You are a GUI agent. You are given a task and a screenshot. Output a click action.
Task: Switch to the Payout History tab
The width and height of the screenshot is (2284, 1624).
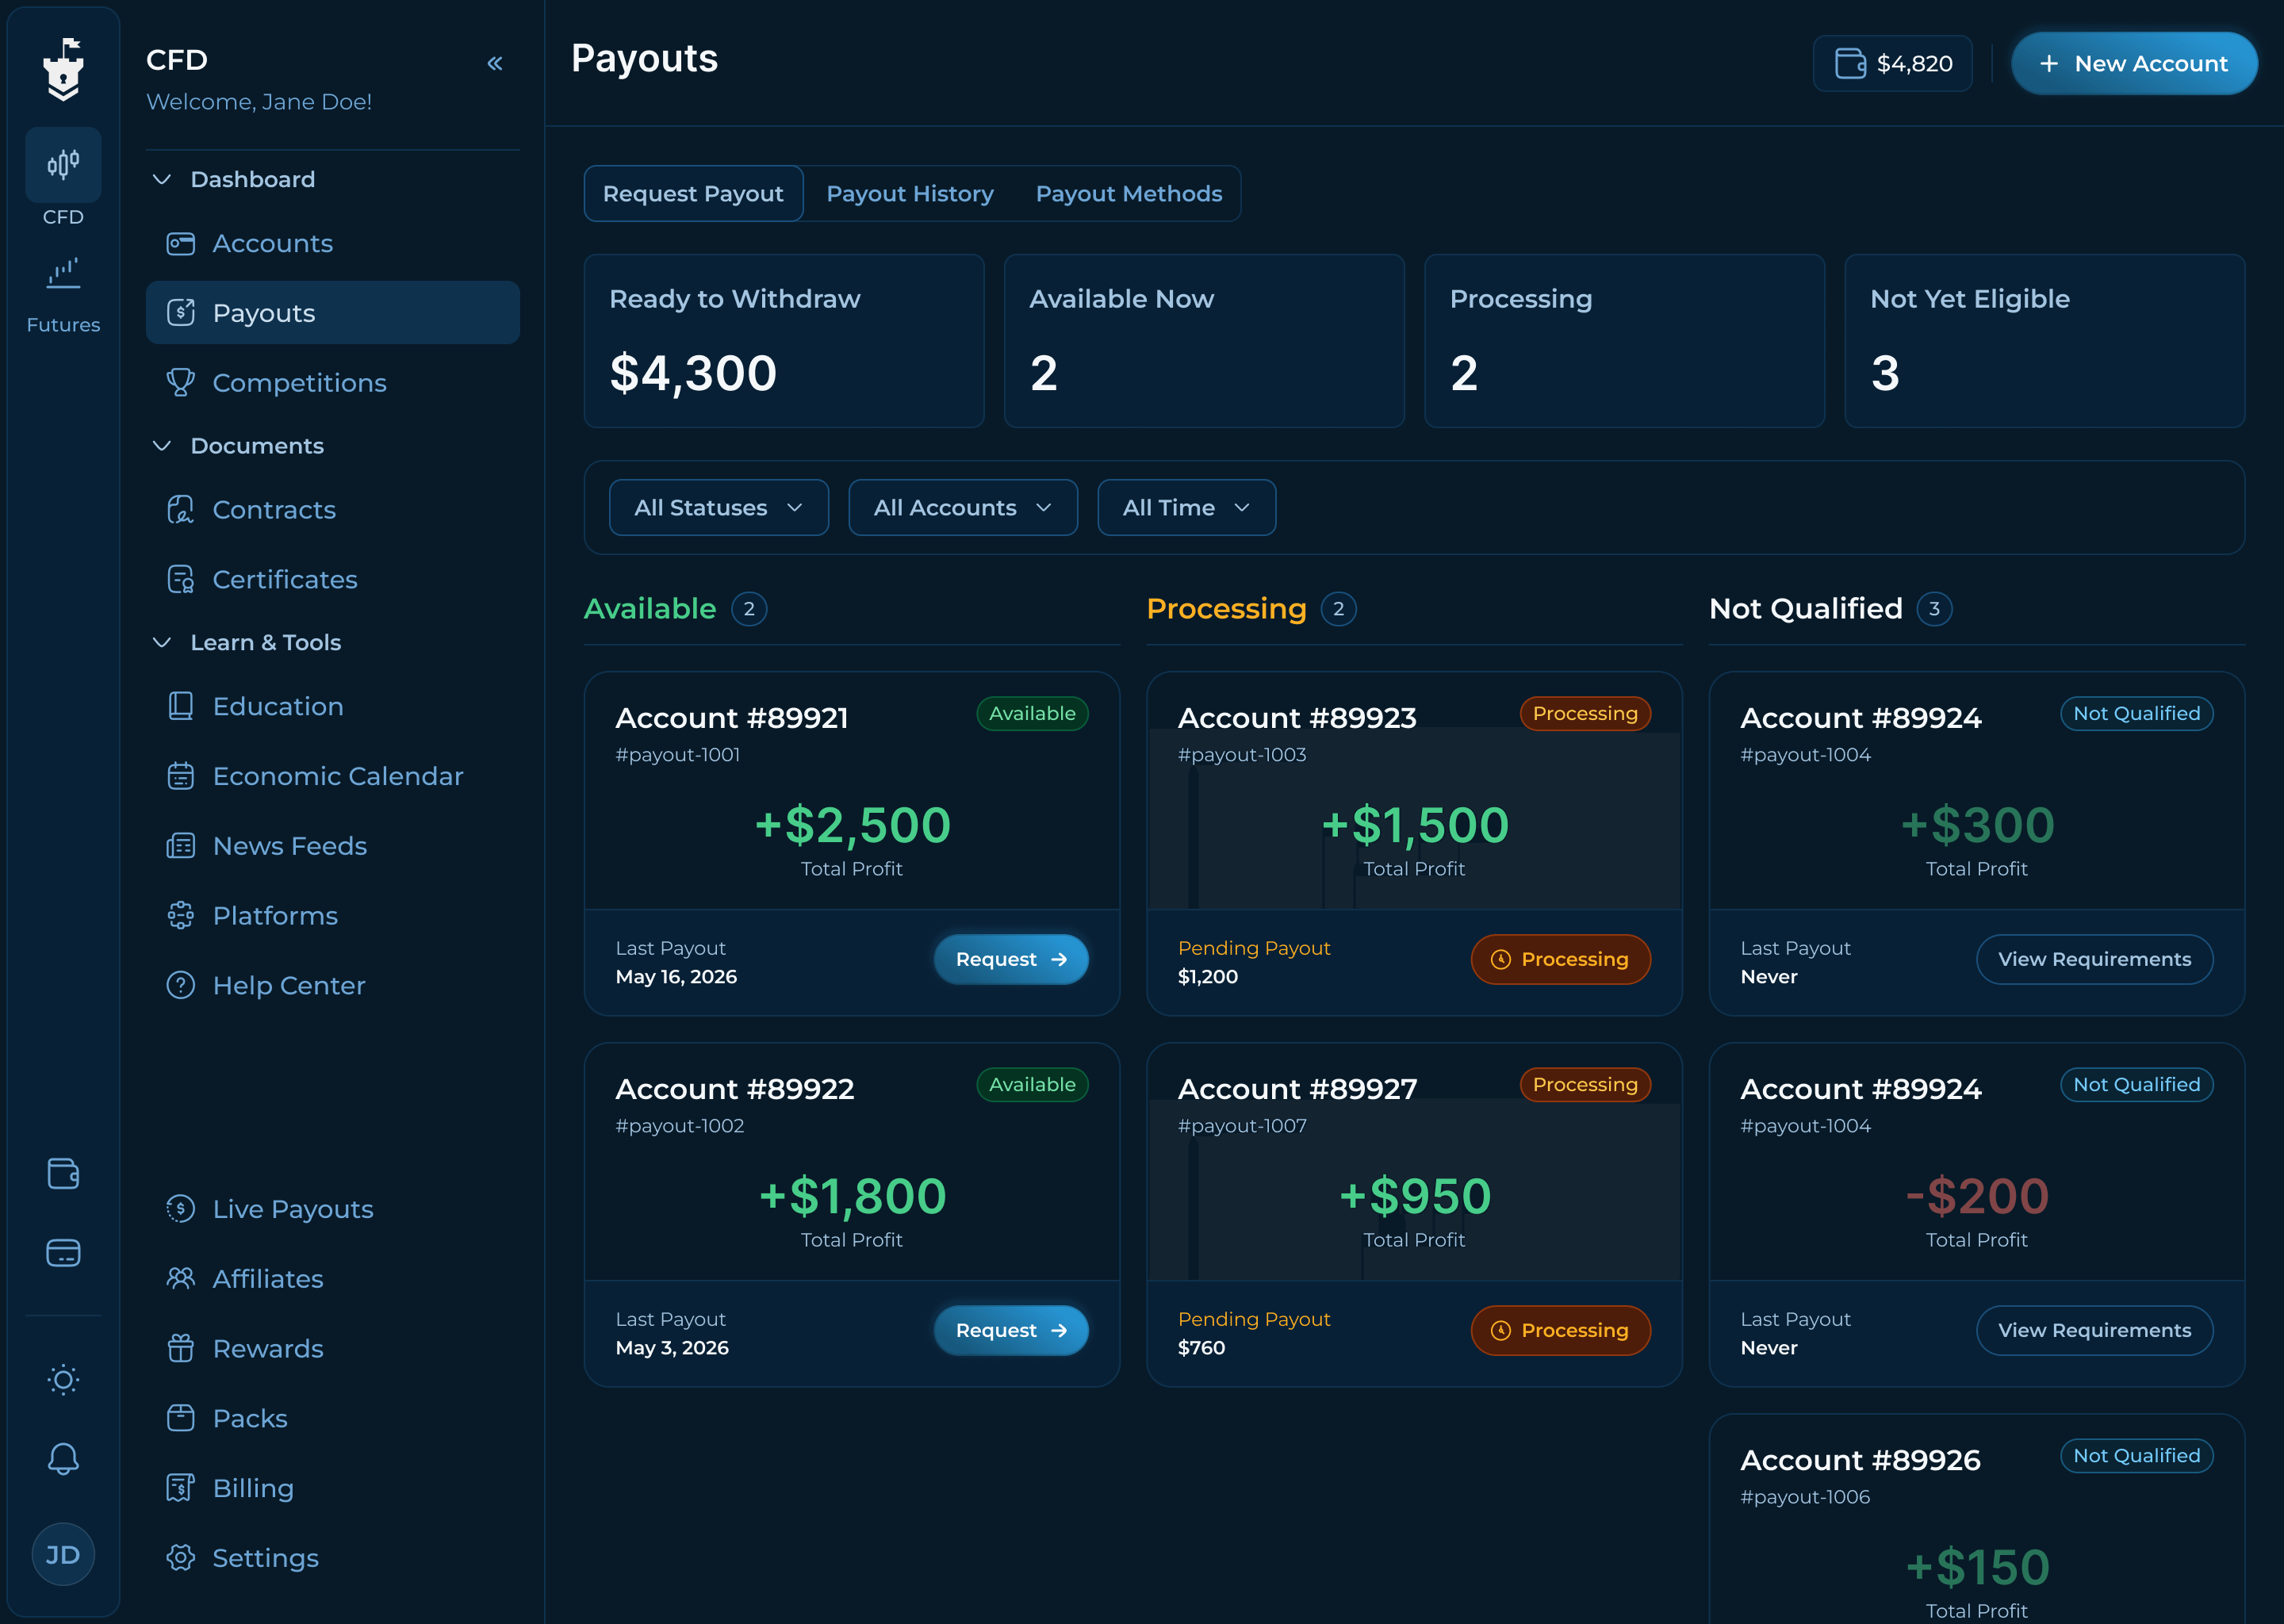[x=910, y=194]
